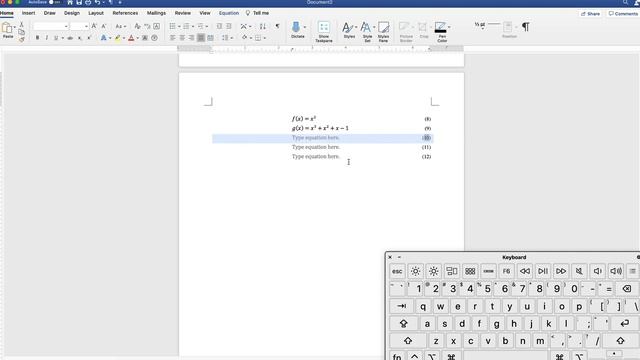Click the Styles gallery button
This screenshot has width=640, height=360.
click(349, 29)
